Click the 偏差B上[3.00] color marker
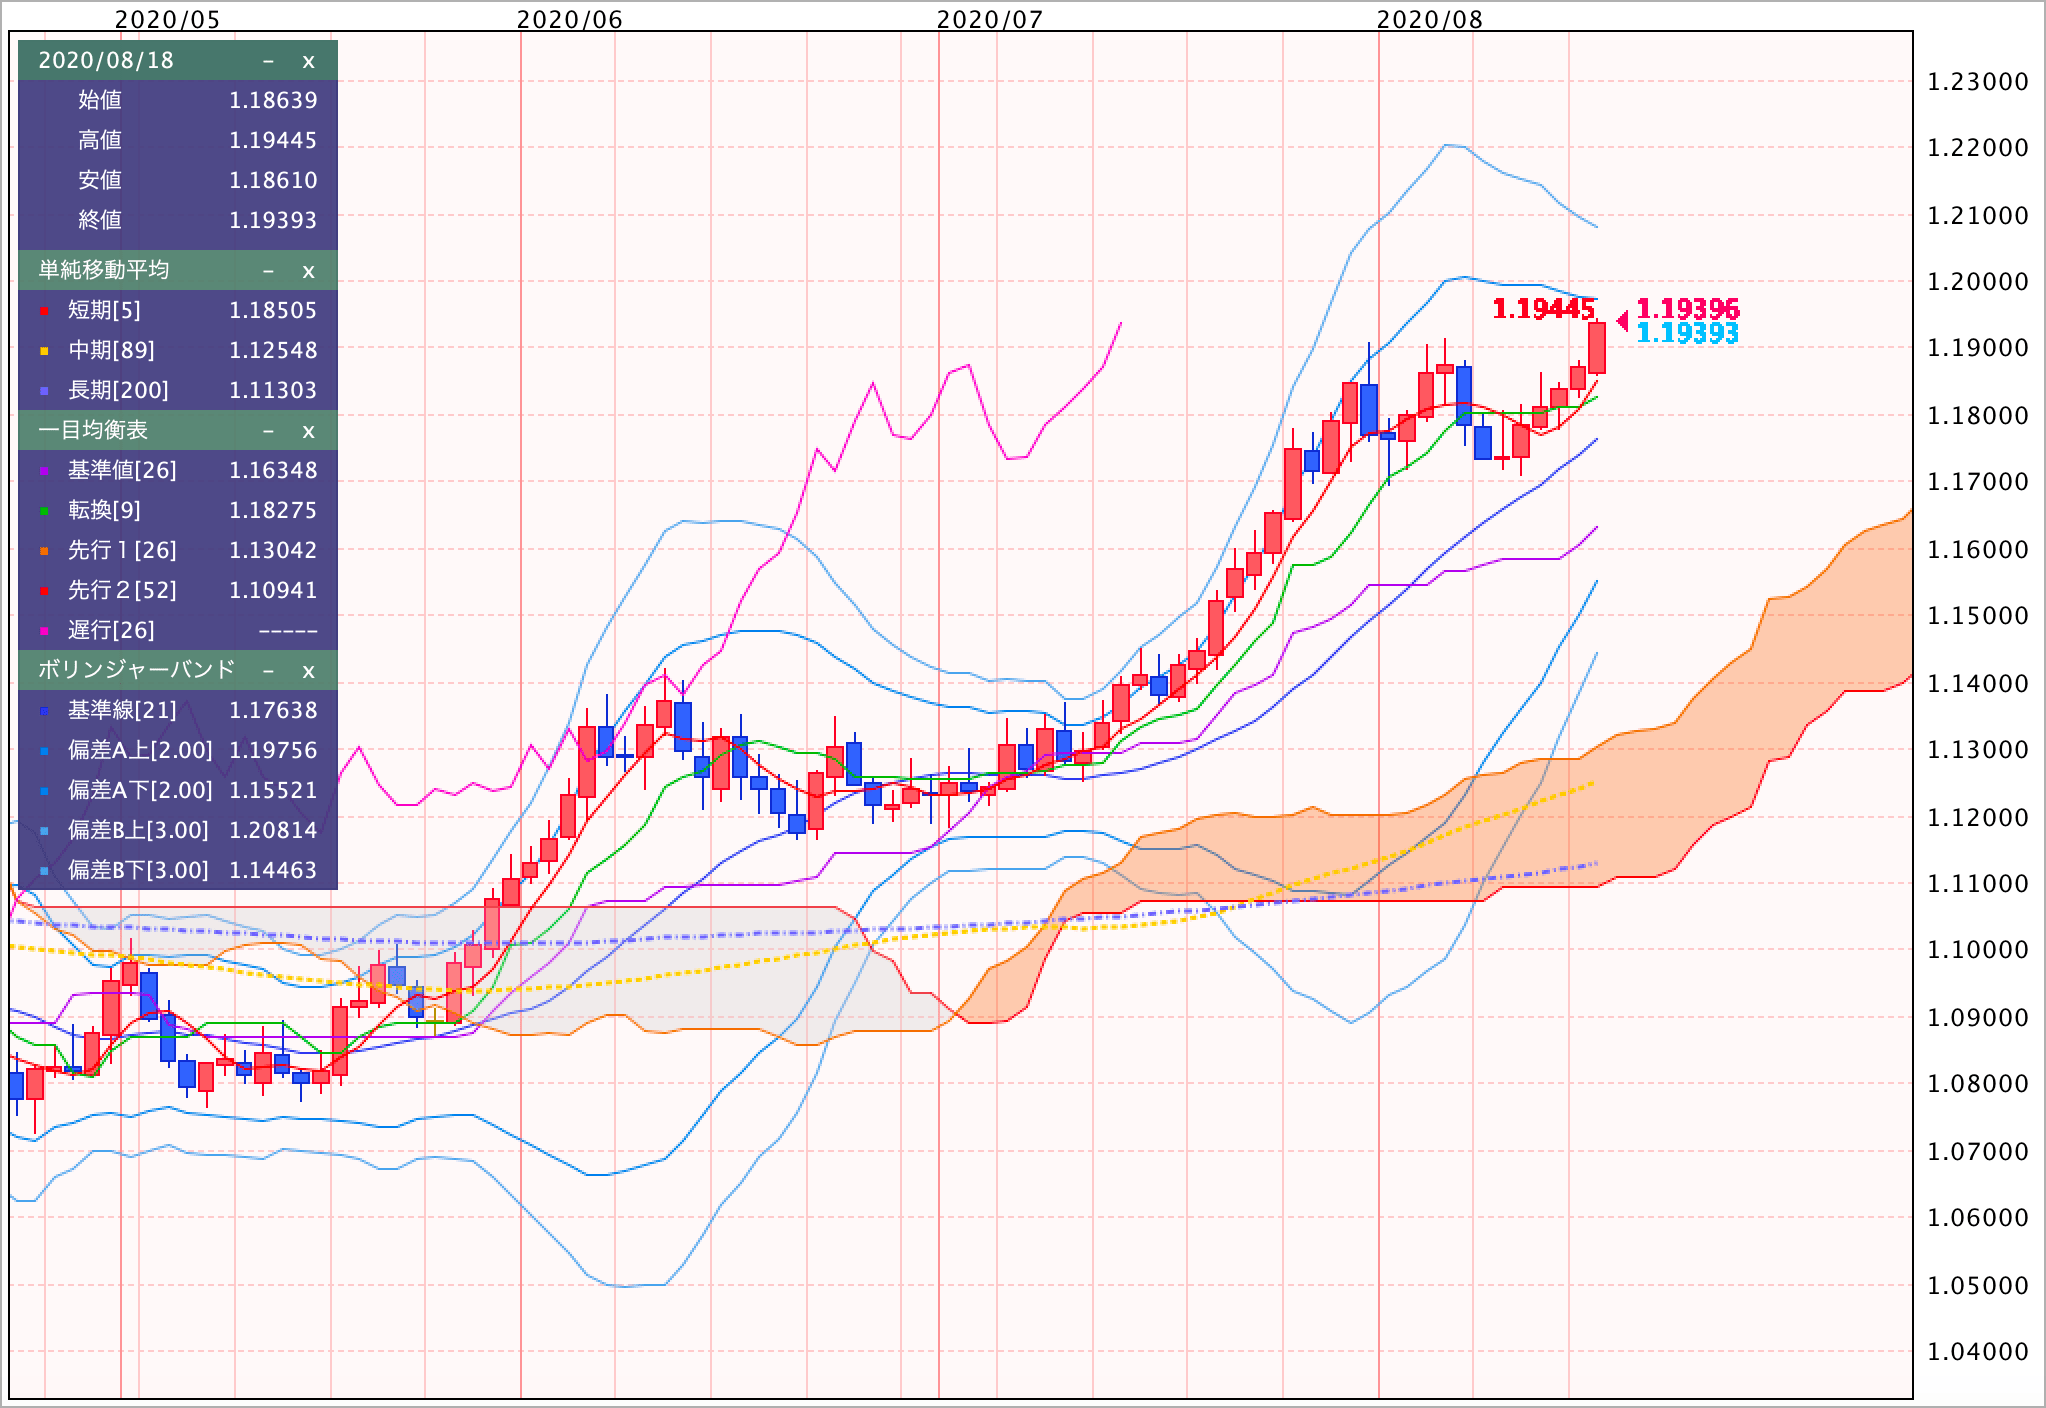 coord(44,832)
